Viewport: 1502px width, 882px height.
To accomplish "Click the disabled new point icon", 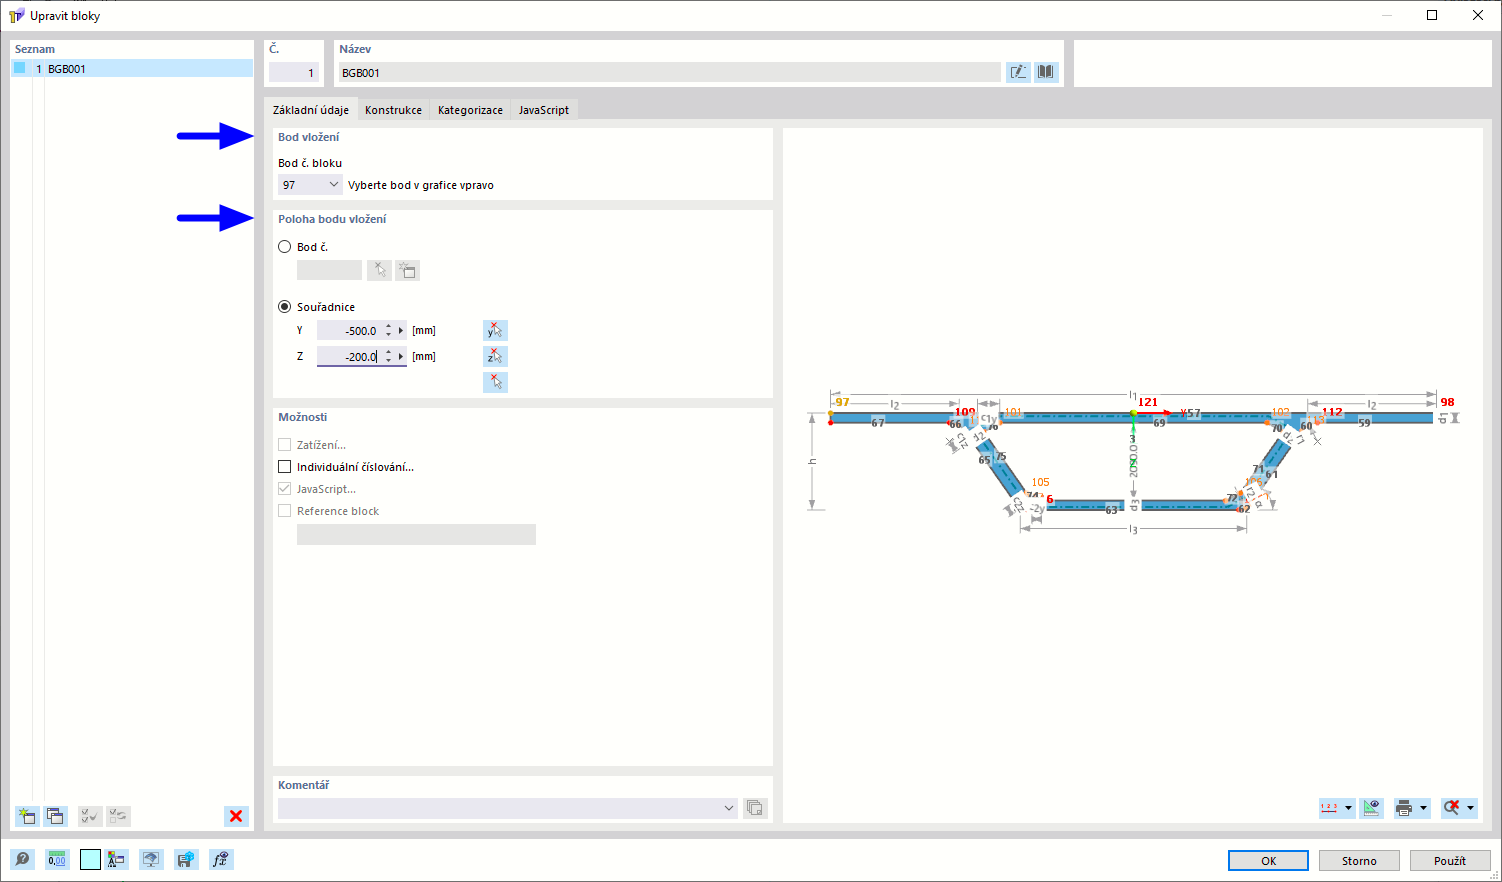I will pos(407,270).
